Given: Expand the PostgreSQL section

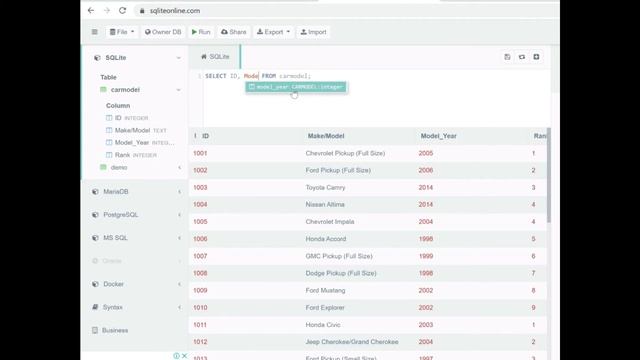Looking at the screenshot, I should point(179,215).
